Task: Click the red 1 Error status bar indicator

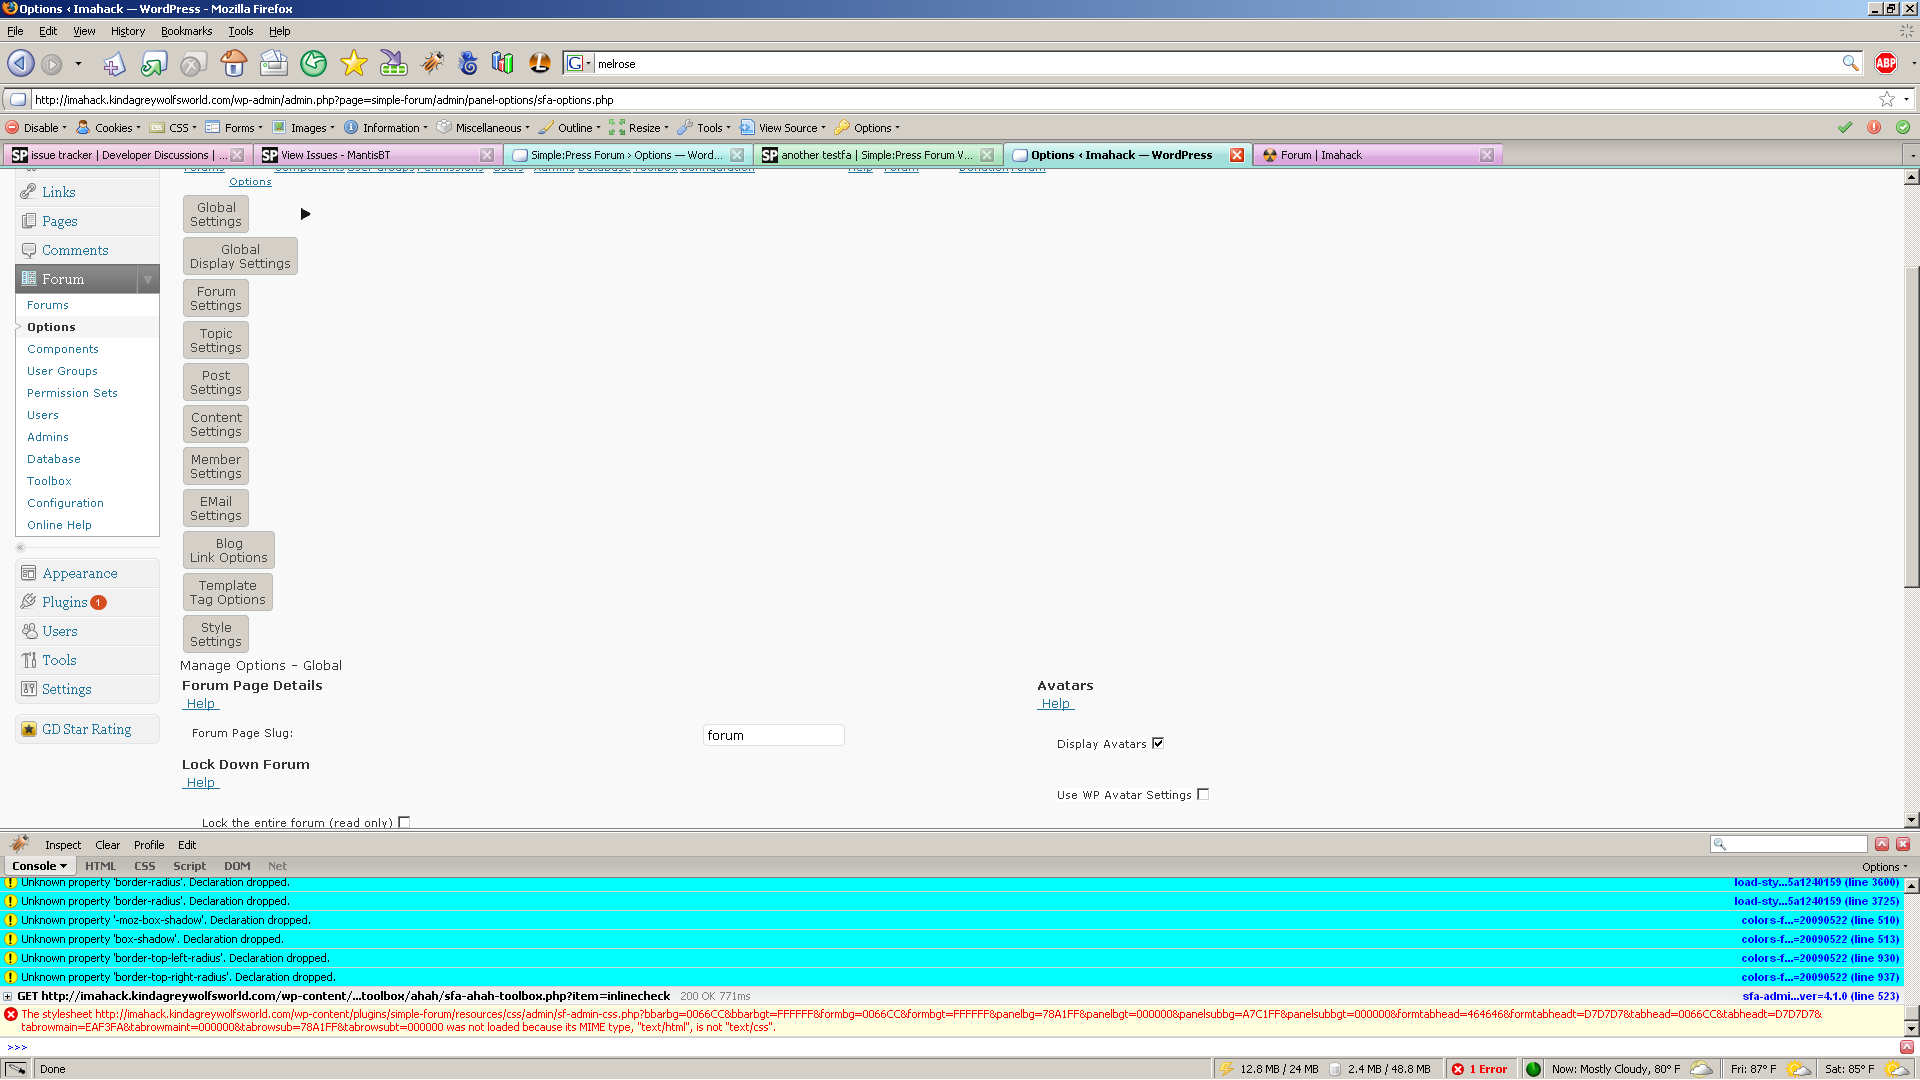Action: [x=1480, y=1069]
